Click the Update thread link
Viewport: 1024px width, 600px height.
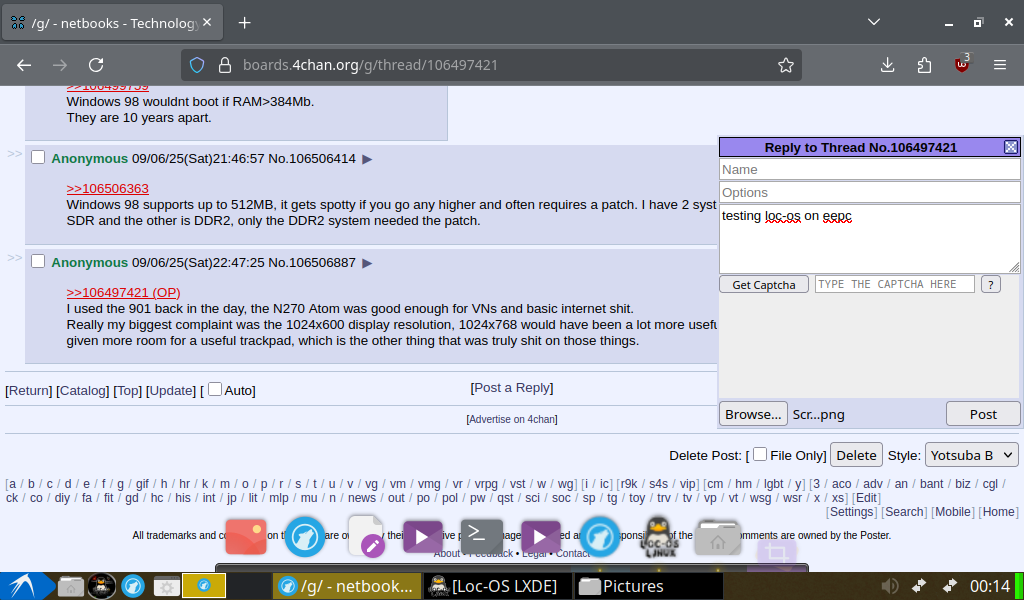(170, 390)
